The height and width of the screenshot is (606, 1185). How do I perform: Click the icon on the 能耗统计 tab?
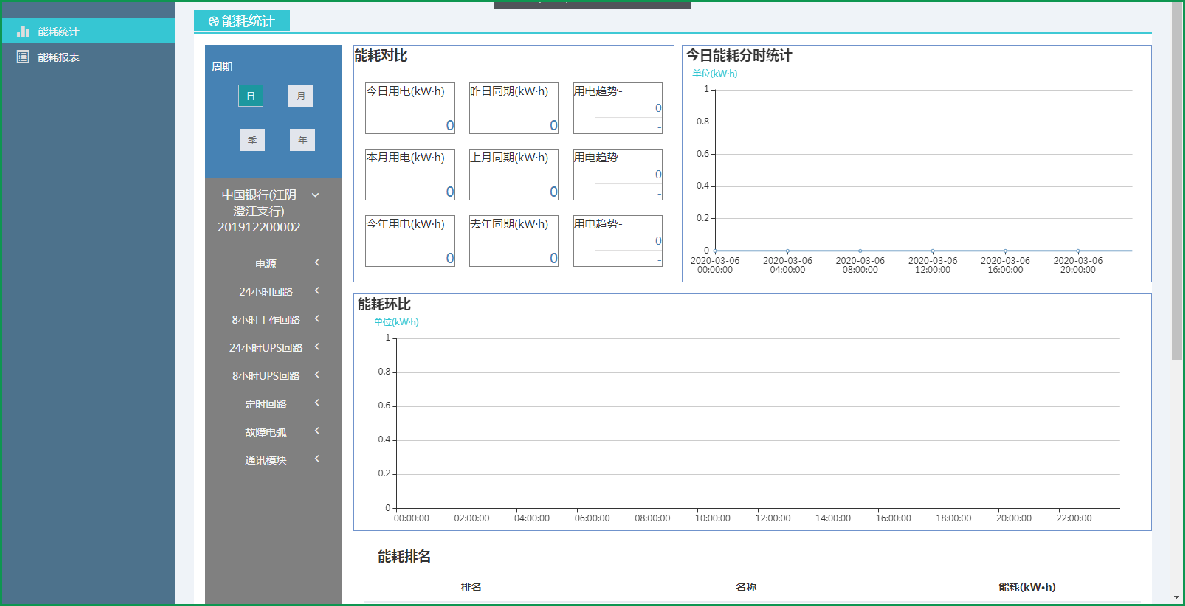click(213, 21)
